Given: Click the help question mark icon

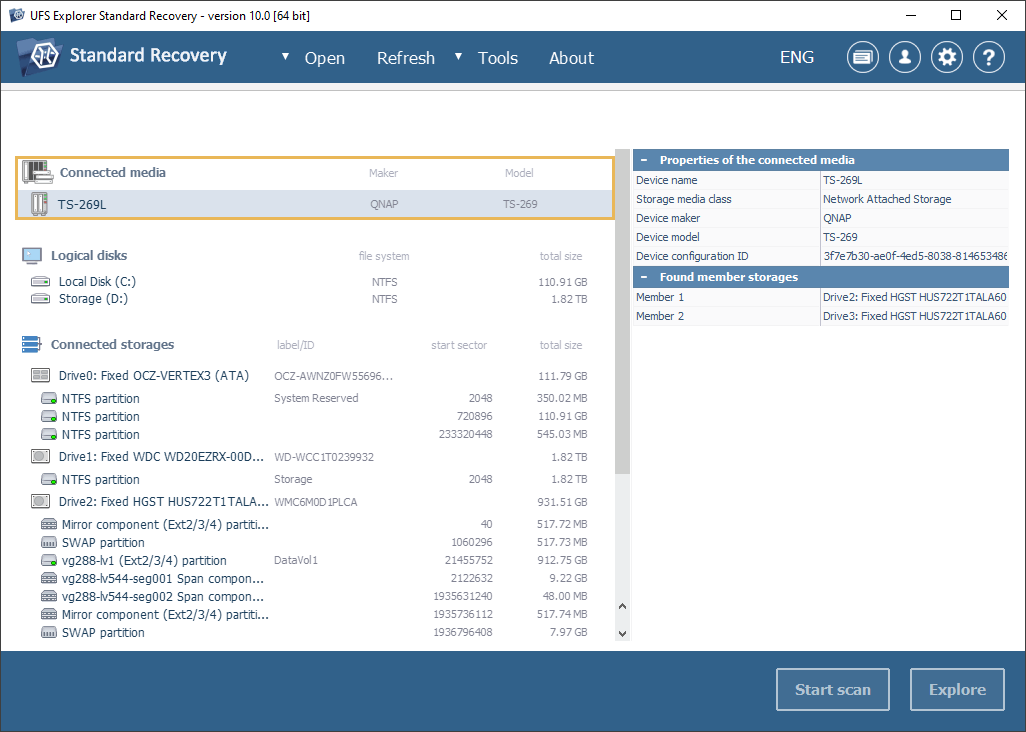Looking at the screenshot, I should (x=989, y=58).
